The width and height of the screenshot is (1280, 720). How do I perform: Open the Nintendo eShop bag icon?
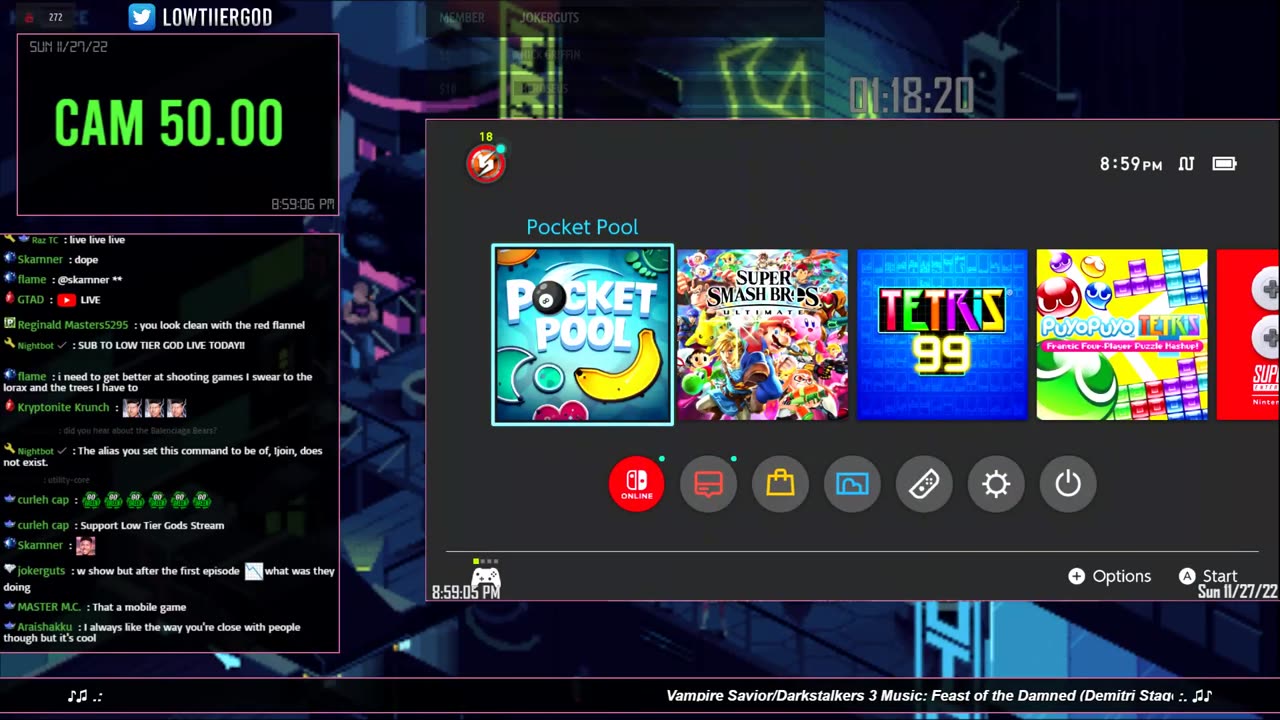(780, 484)
